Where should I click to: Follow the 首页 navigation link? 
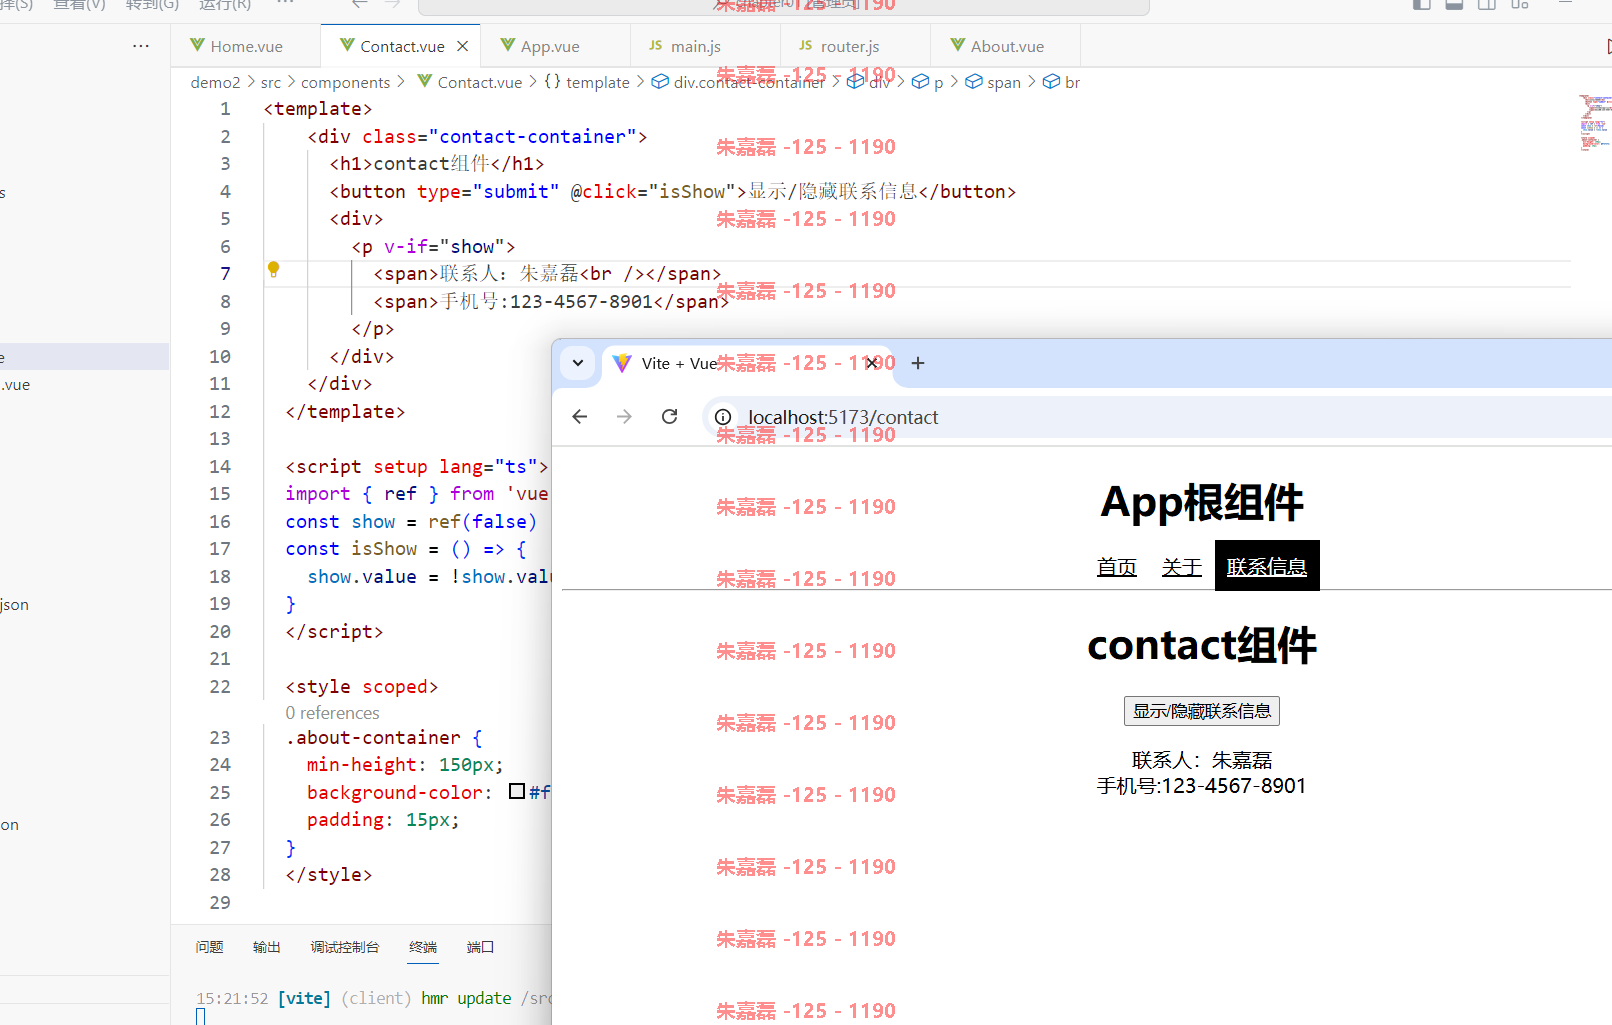pyautogui.click(x=1117, y=567)
